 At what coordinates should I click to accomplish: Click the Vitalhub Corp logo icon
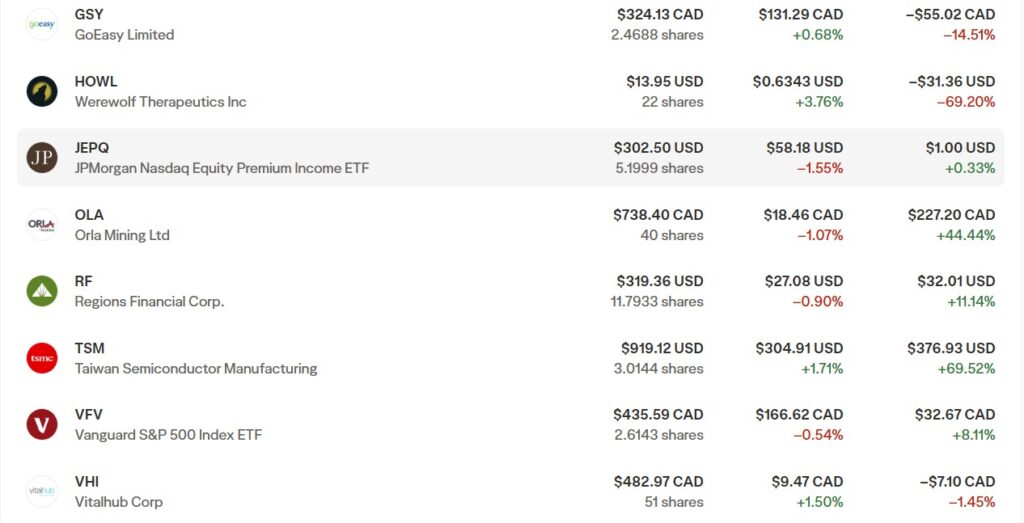(42, 491)
